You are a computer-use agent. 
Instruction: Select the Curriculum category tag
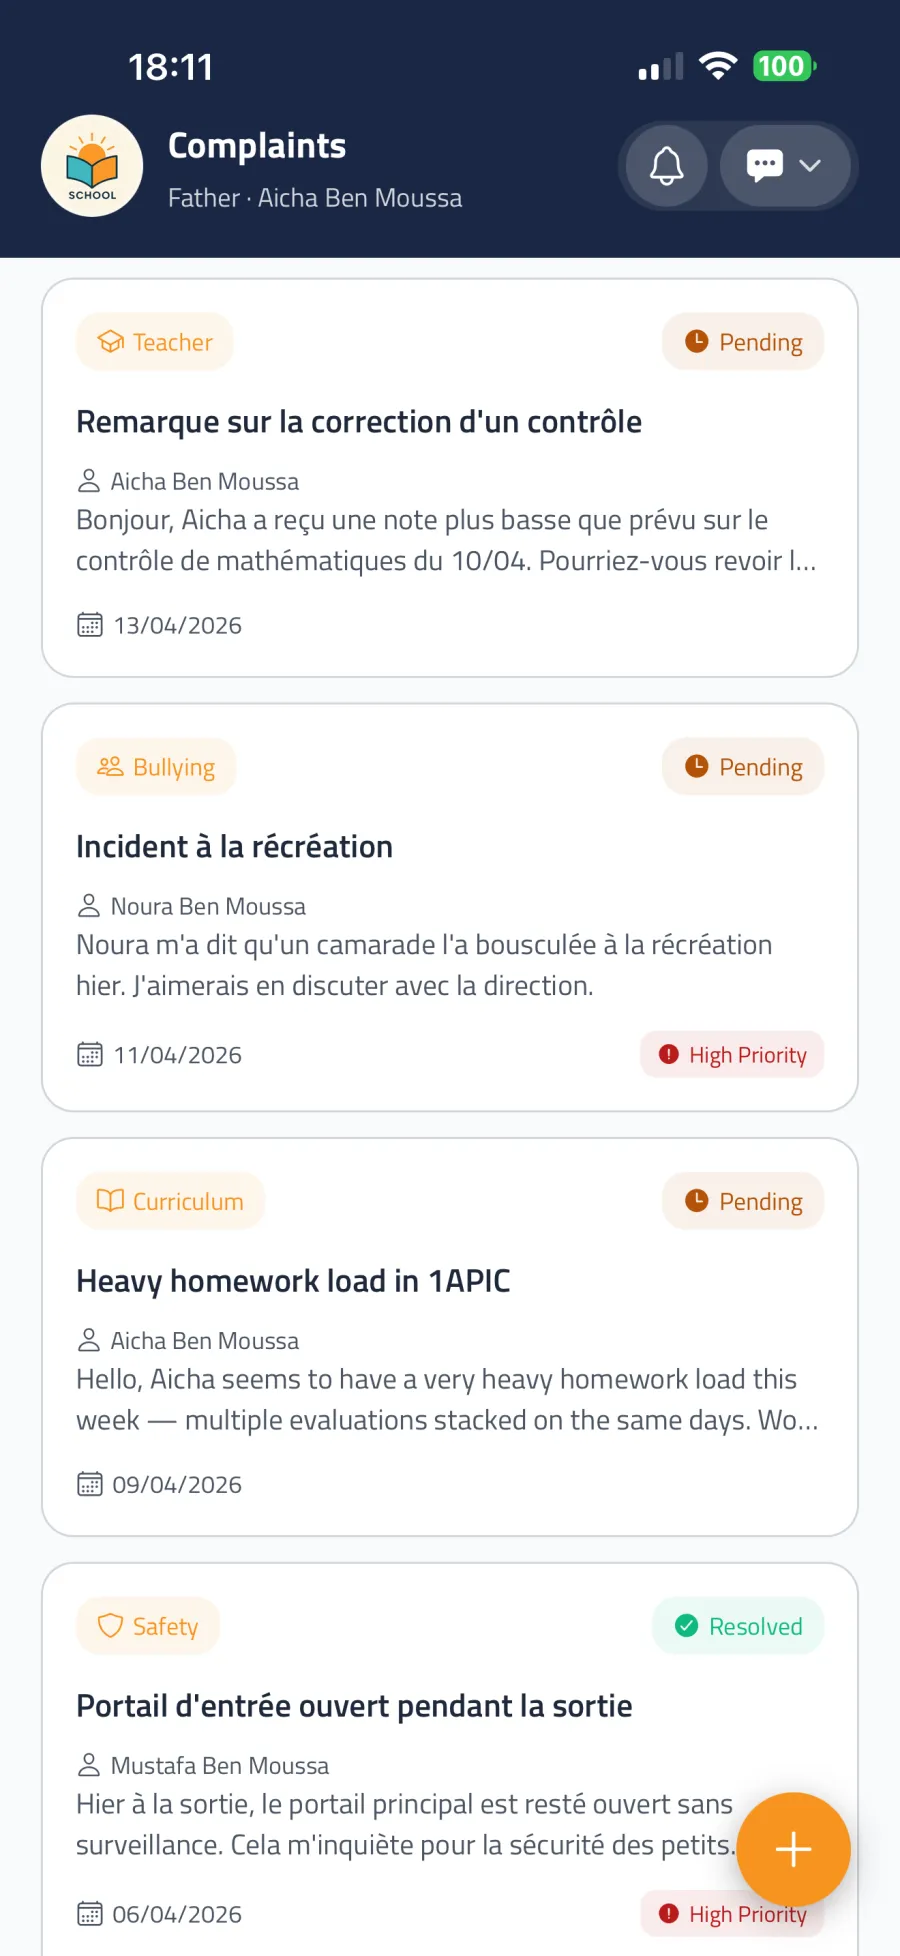[170, 1201]
